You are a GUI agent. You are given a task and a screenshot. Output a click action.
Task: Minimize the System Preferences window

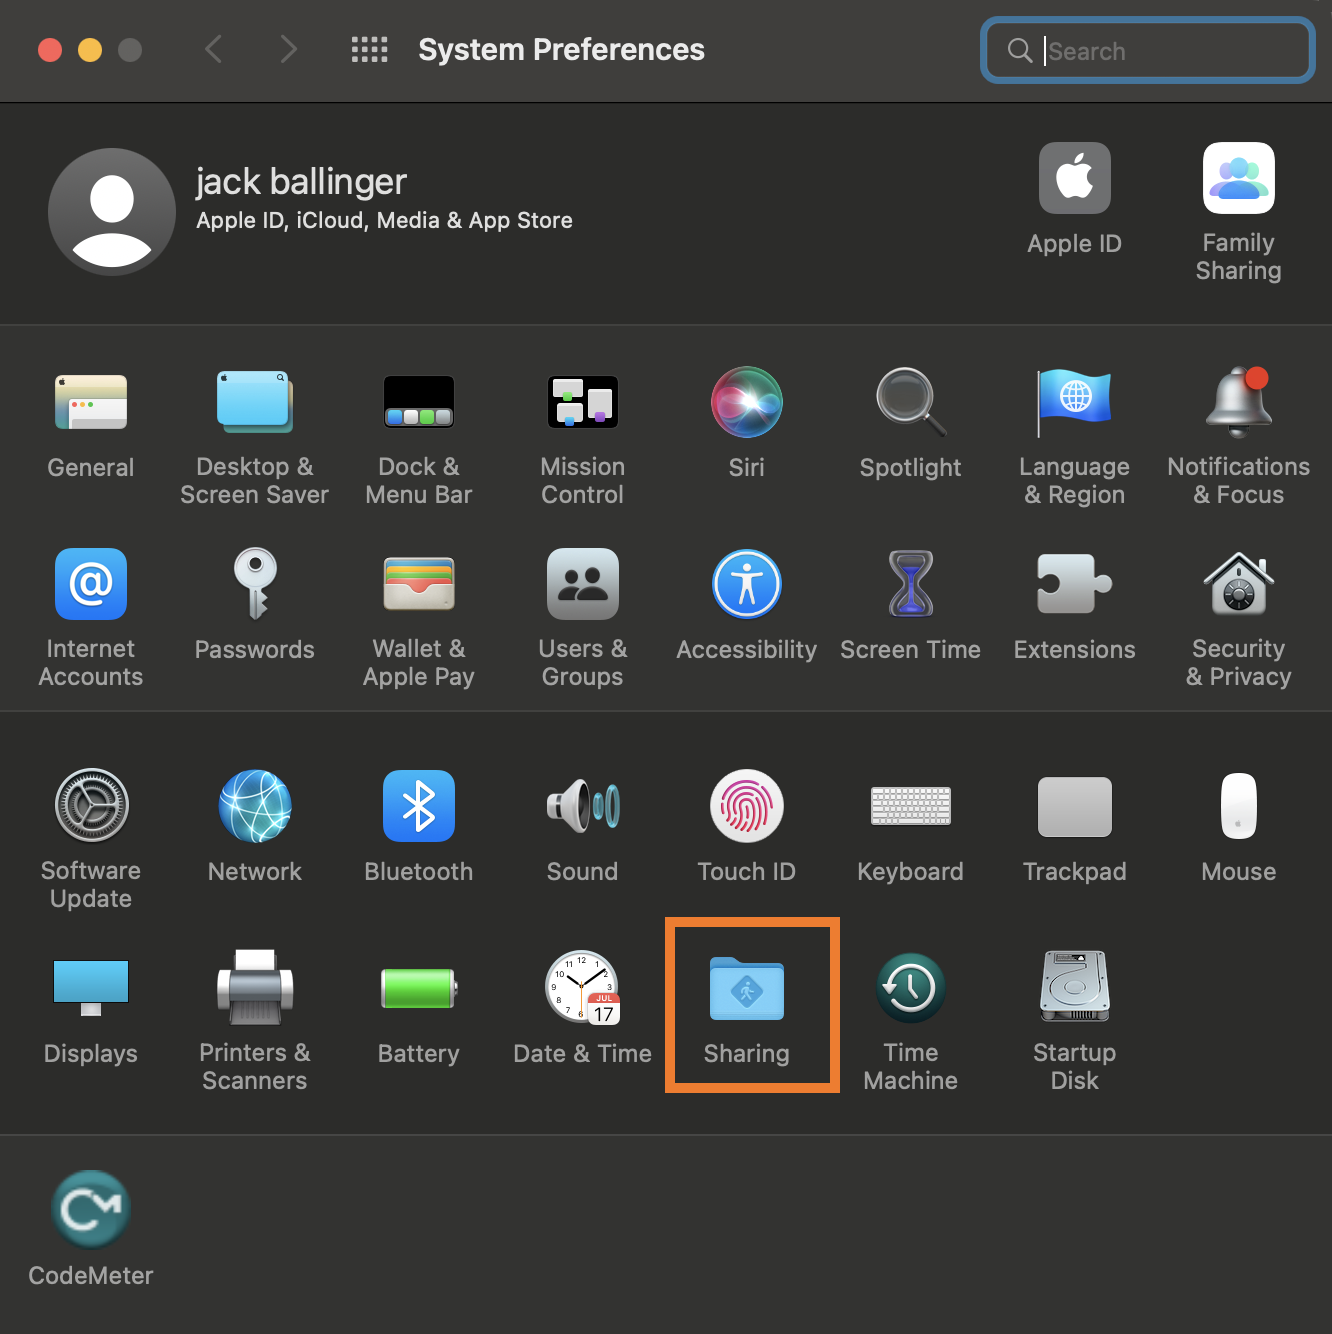[90, 50]
